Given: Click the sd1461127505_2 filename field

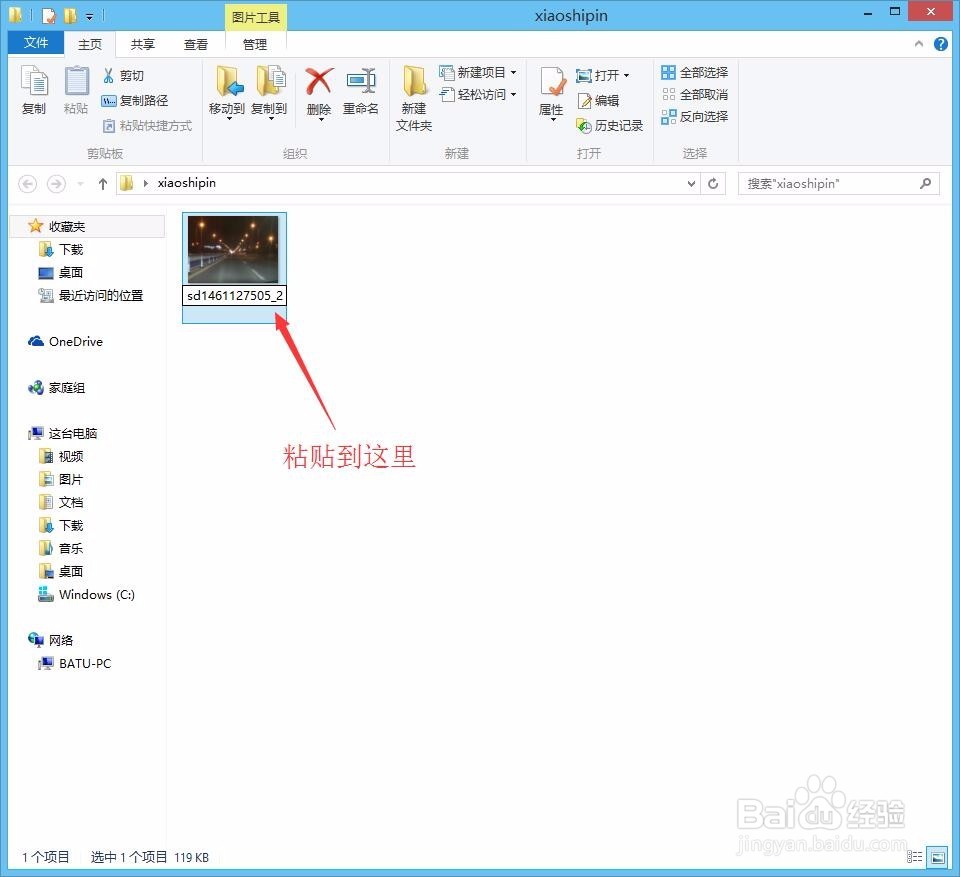Looking at the screenshot, I should click(x=234, y=295).
